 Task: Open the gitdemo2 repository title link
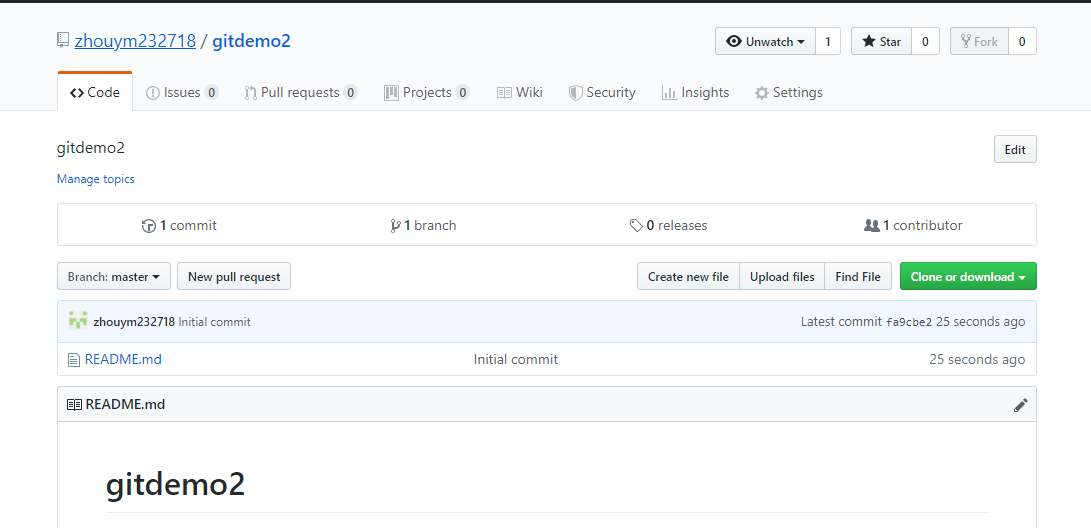pyautogui.click(x=251, y=41)
